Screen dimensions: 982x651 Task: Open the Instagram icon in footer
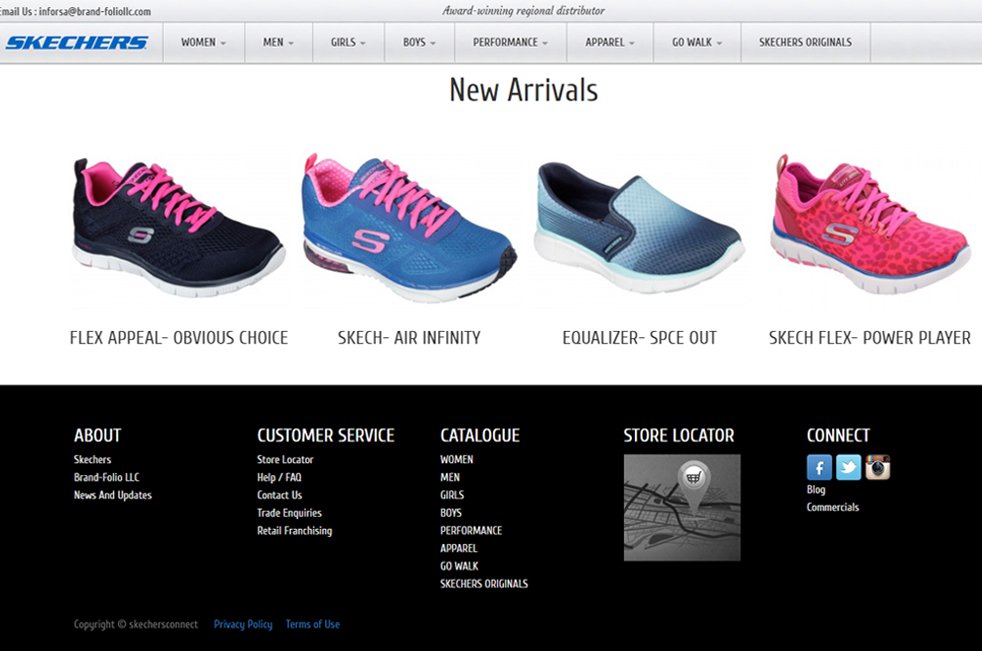click(x=877, y=467)
